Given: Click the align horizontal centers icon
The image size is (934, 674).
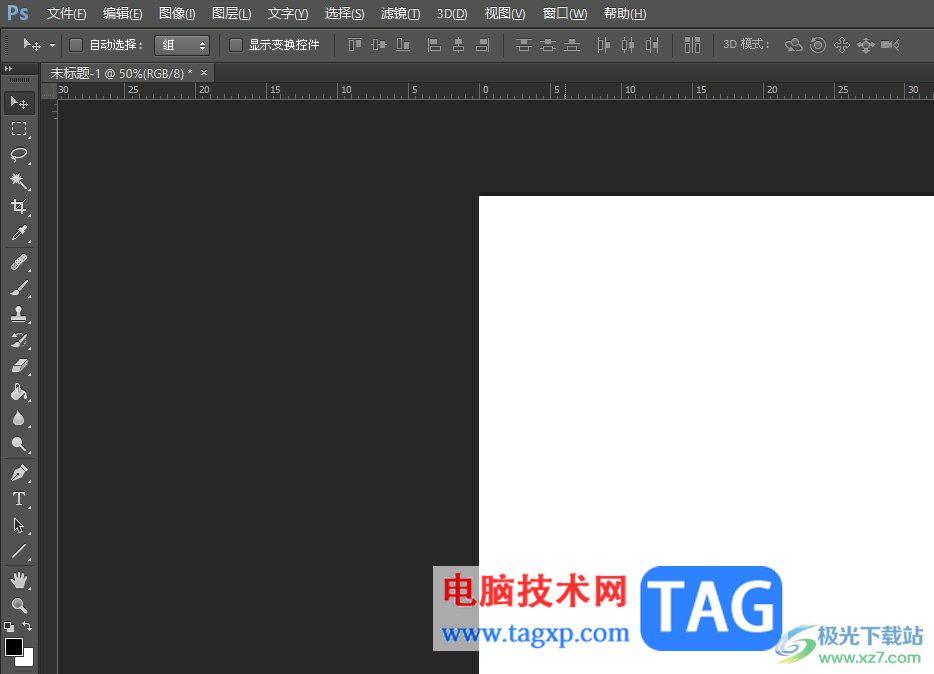Looking at the screenshot, I should [459, 45].
